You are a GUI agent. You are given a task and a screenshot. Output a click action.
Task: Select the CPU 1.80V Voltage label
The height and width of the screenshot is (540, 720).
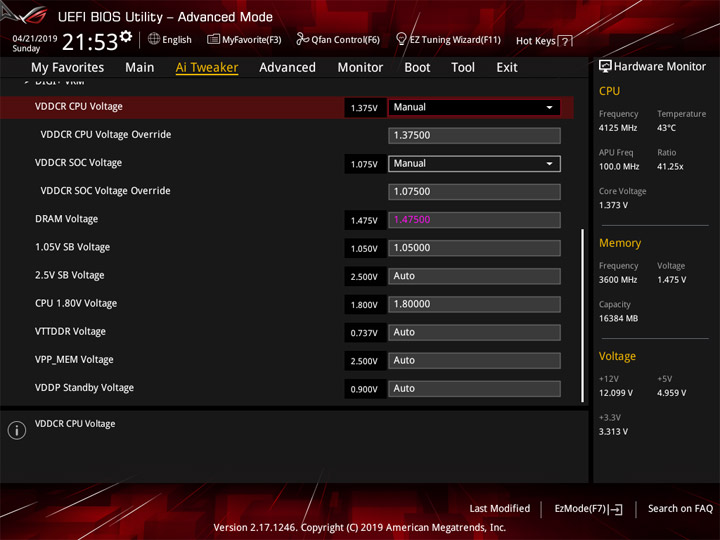[x=76, y=304]
